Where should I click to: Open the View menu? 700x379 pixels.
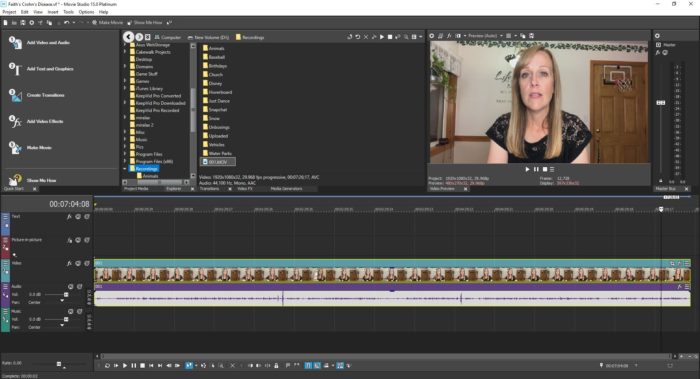[38, 12]
